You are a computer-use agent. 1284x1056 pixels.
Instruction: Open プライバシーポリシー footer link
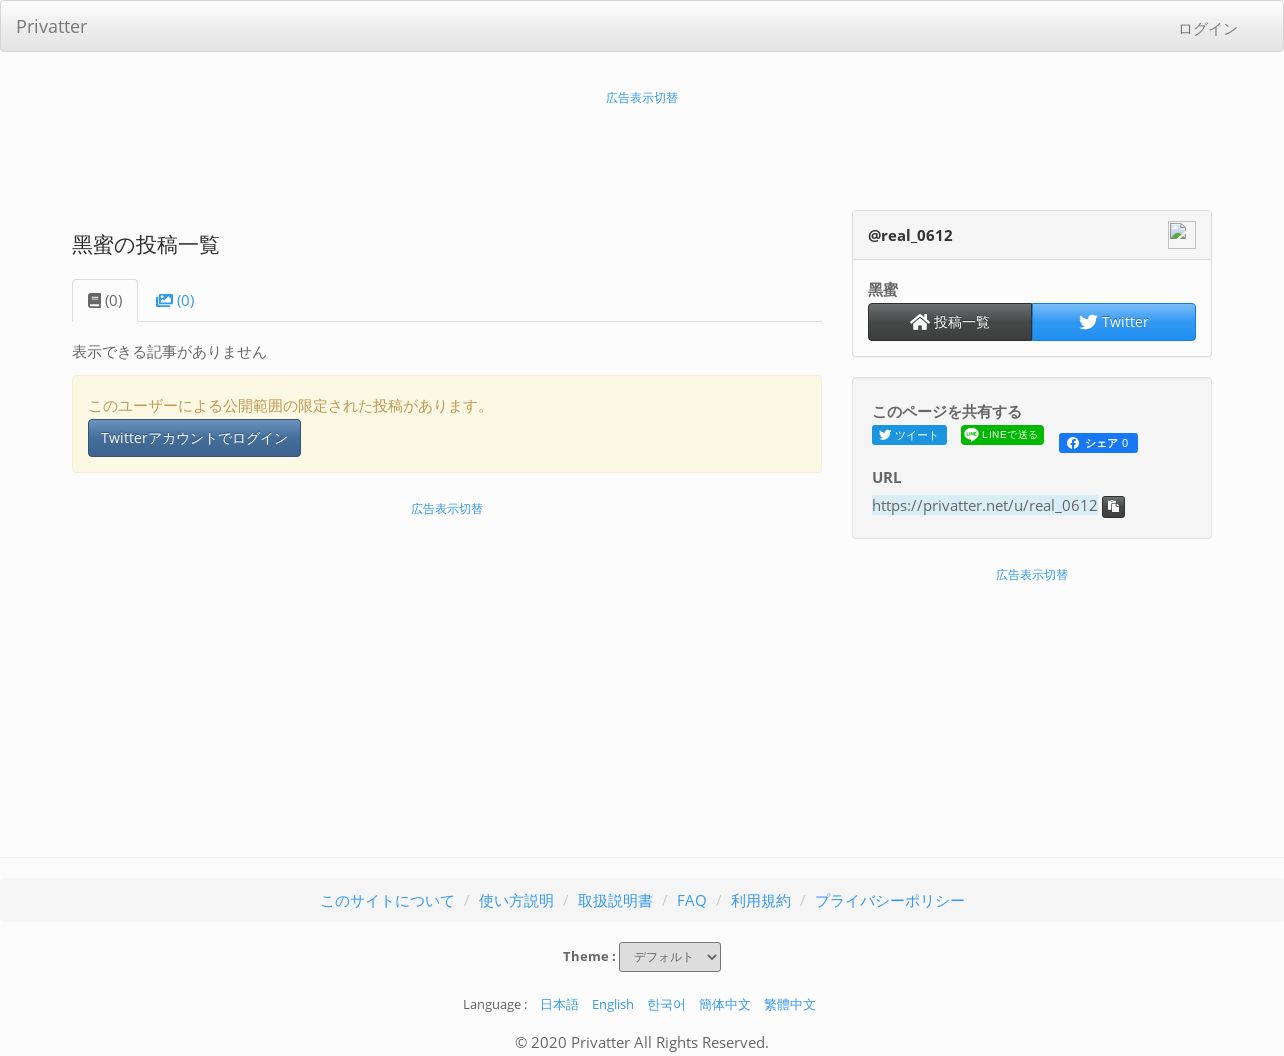tap(889, 901)
